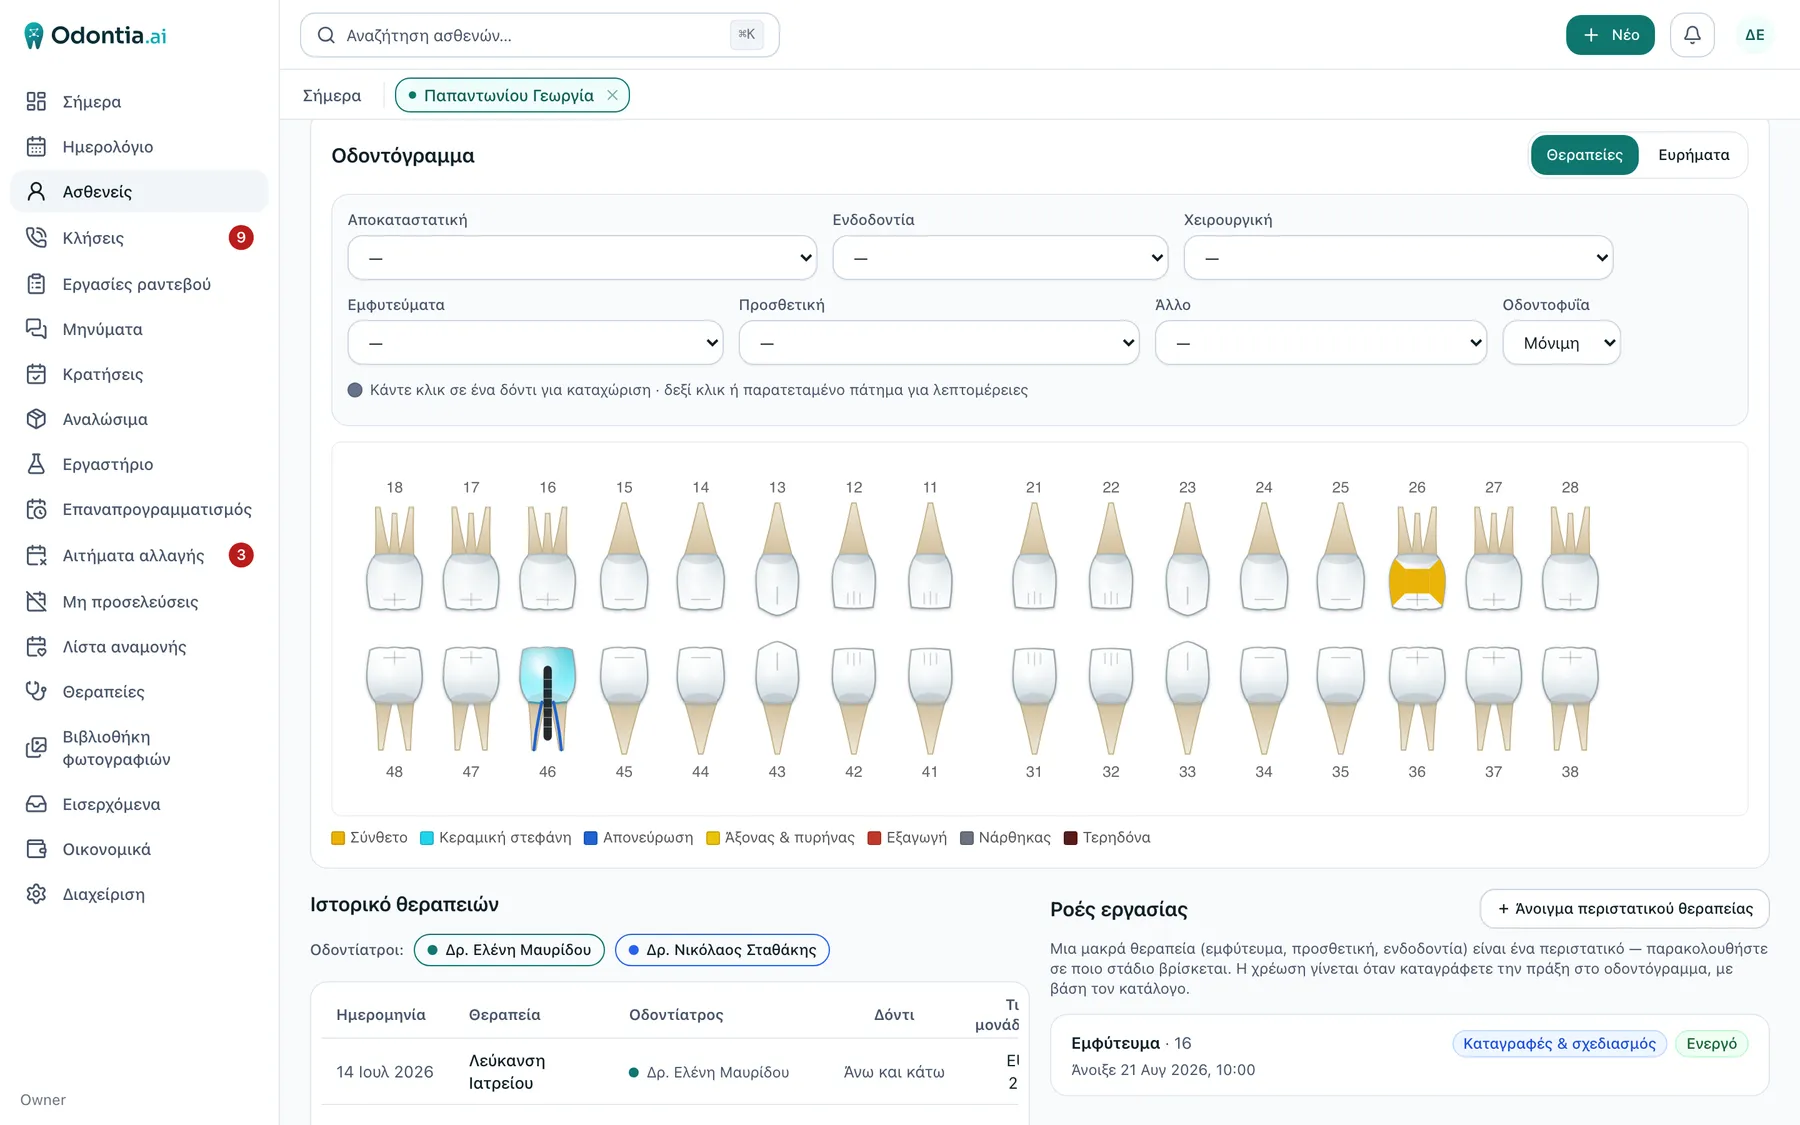1800x1125 pixels.
Task: Click the Εισερχόμενα inbox icon
Action: [x=36, y=804]
